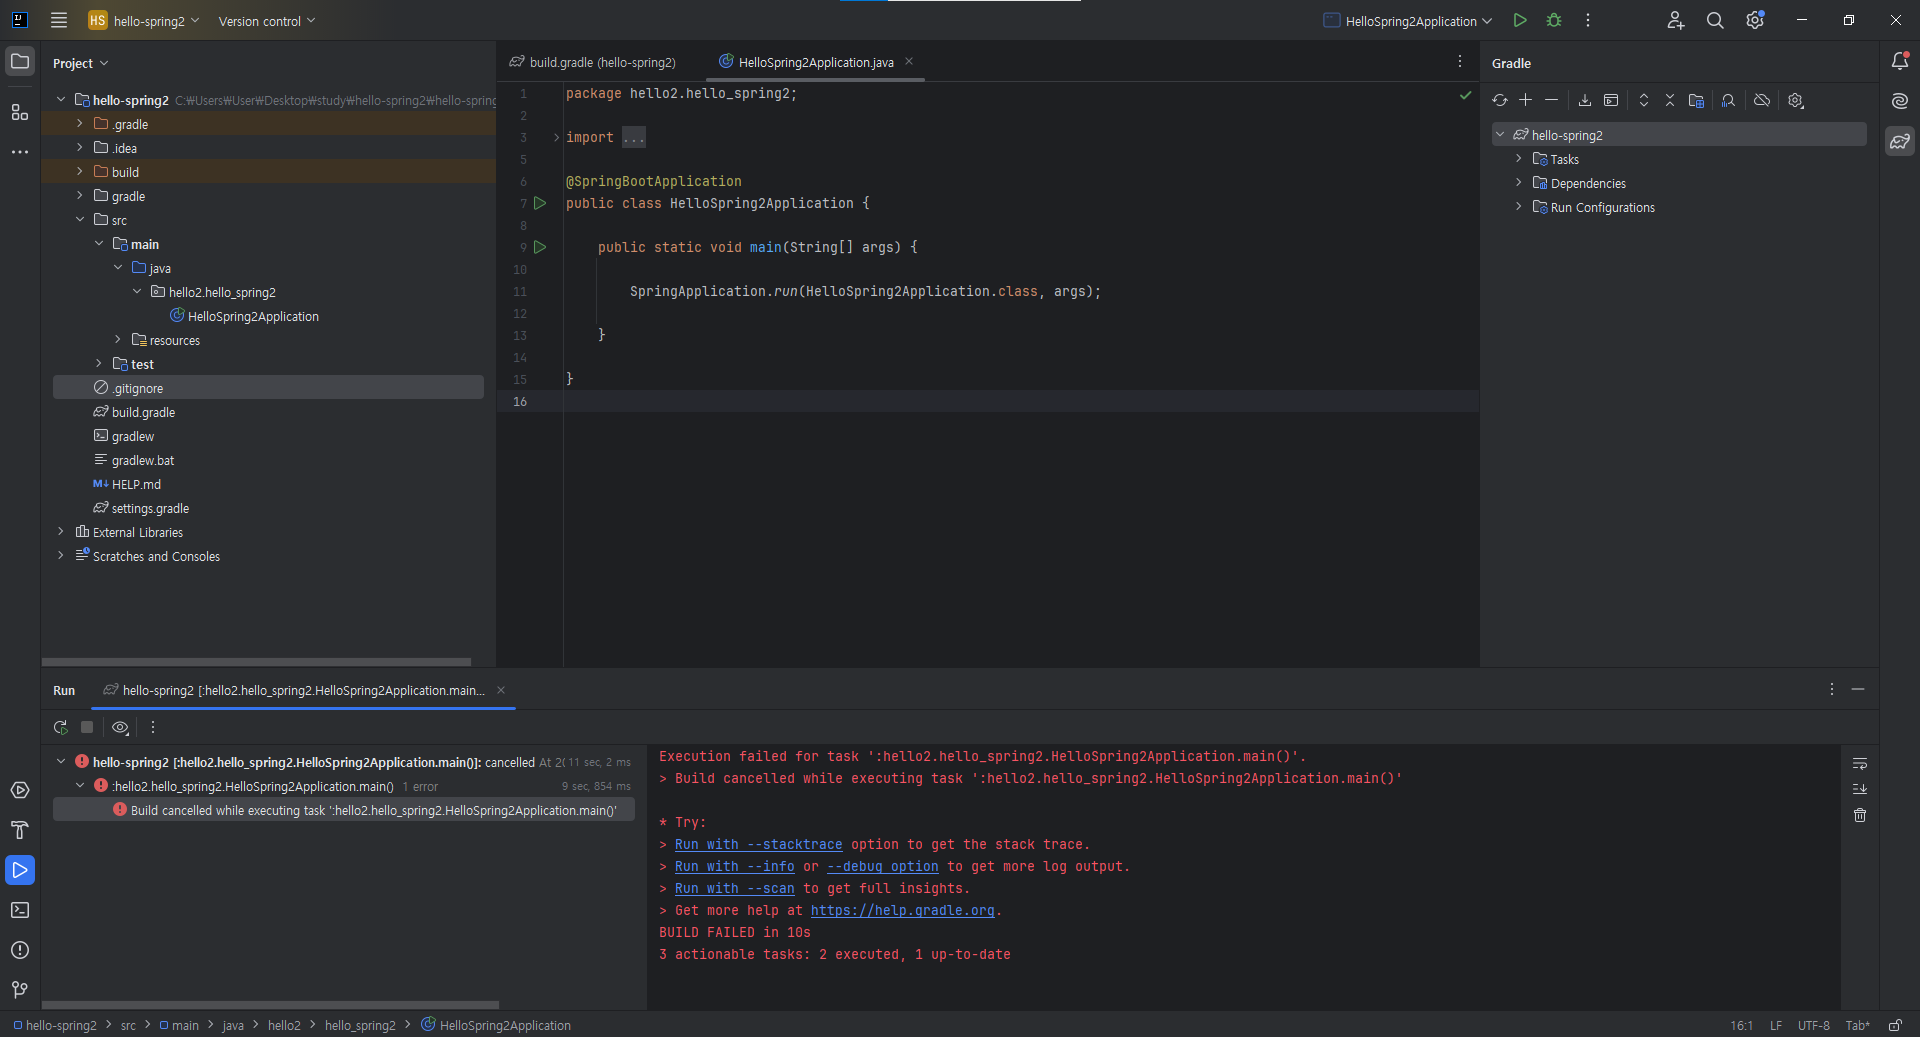
Task: Toggle Run tool window sidebar button
Action: (20, 870)
